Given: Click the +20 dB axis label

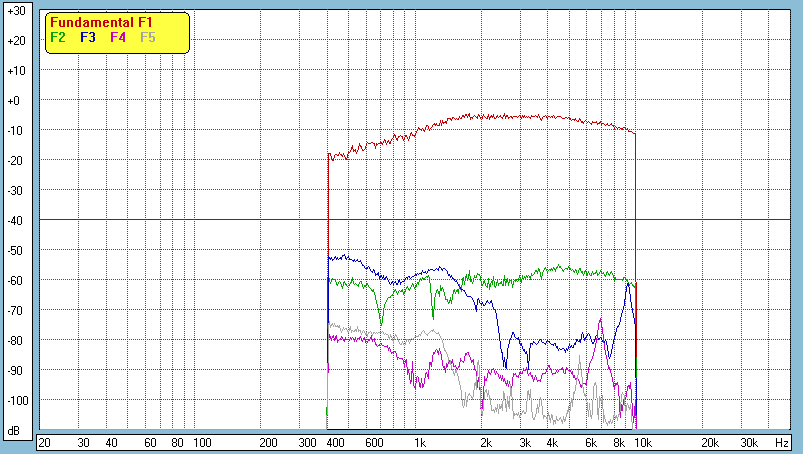Looking at the screenshot, I should 16,41.
